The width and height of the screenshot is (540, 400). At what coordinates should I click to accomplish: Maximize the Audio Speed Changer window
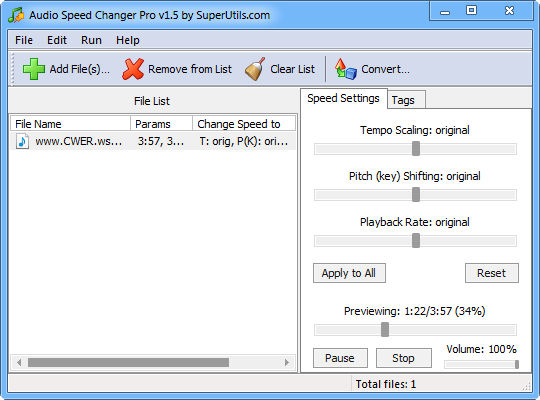click(x=471, y=11)
